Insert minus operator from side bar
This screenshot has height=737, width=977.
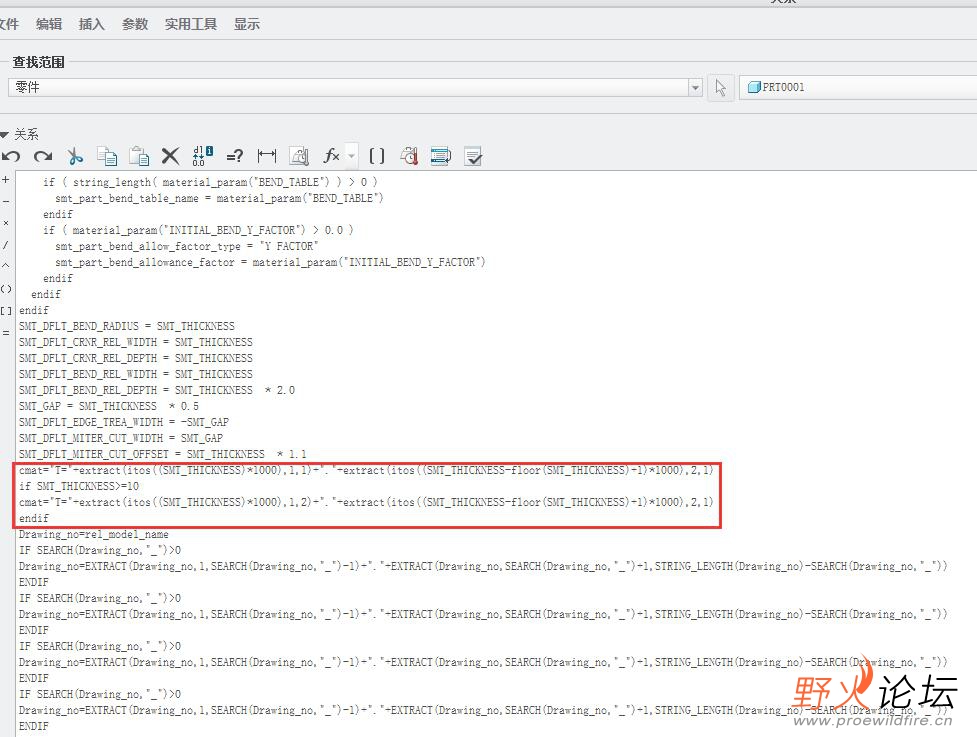click(6, 201)
